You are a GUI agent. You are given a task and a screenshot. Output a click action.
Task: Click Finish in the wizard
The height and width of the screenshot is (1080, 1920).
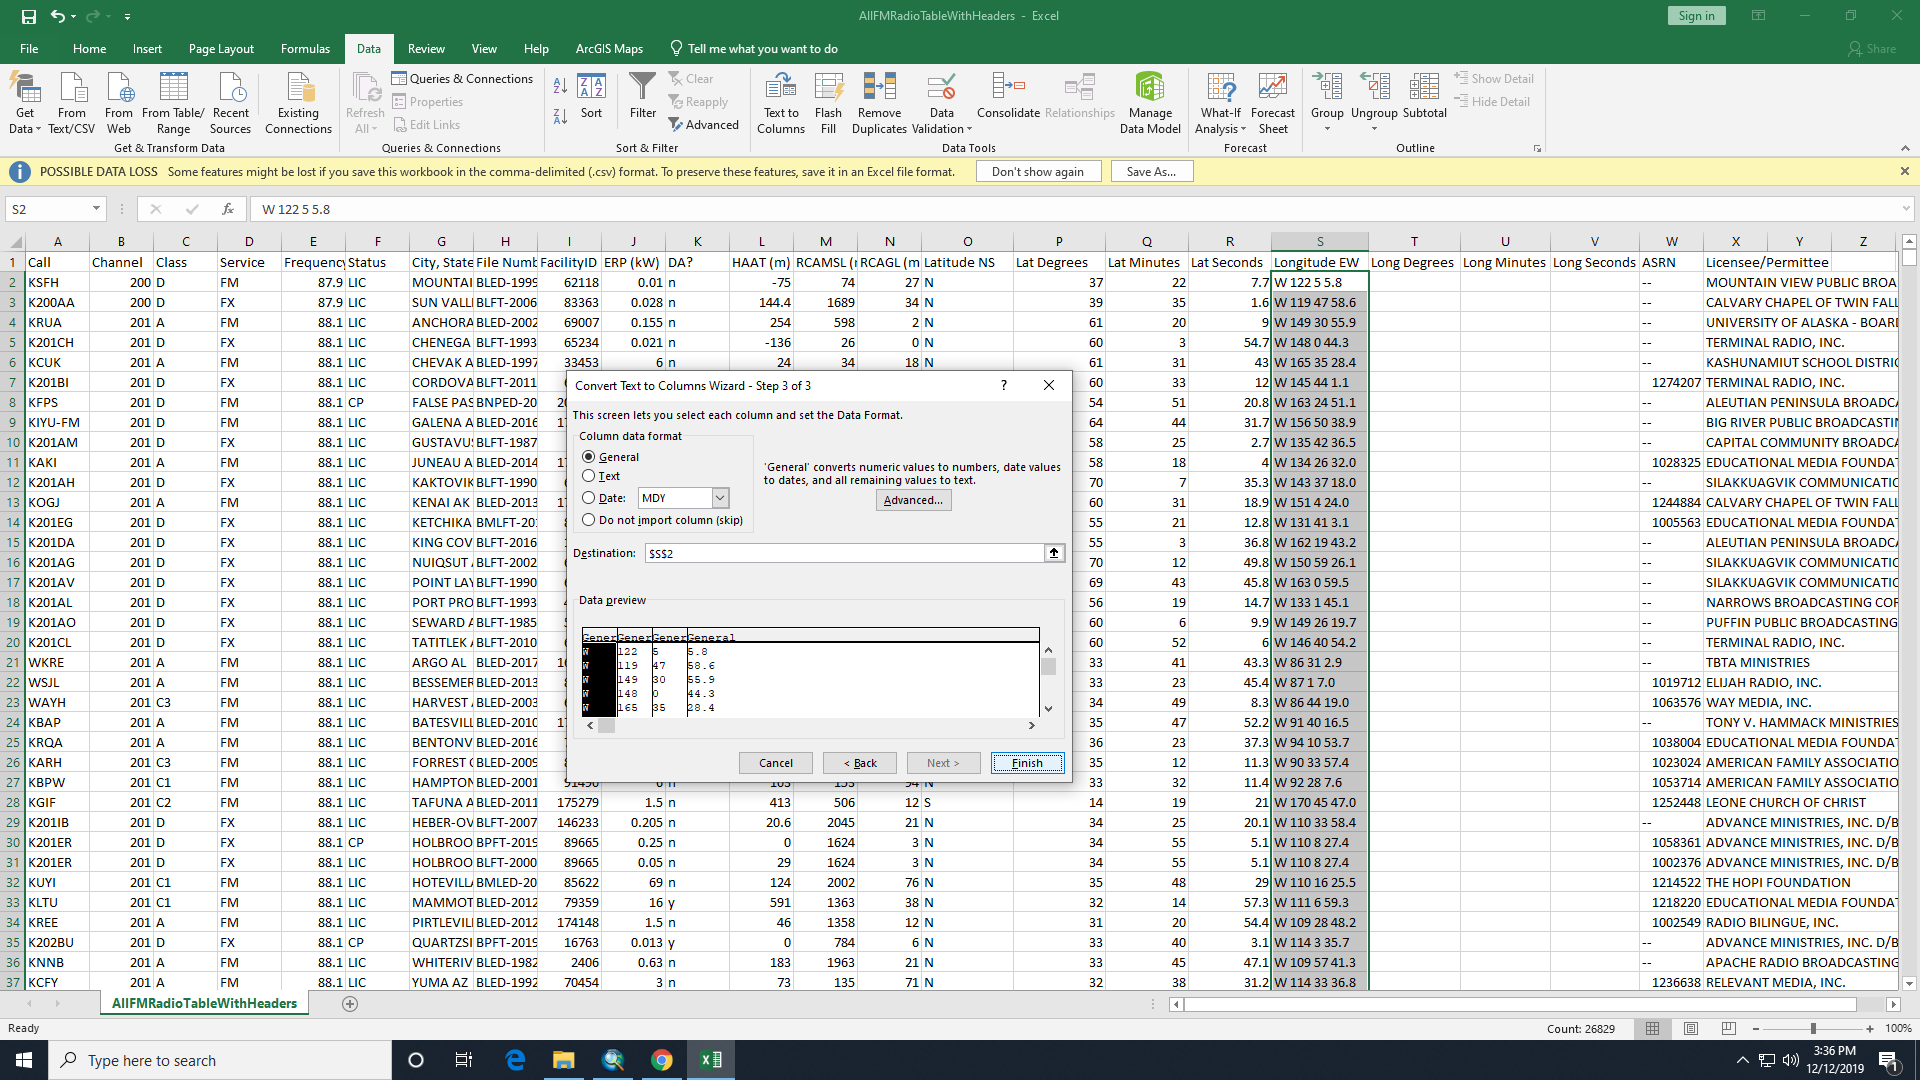1027,763
